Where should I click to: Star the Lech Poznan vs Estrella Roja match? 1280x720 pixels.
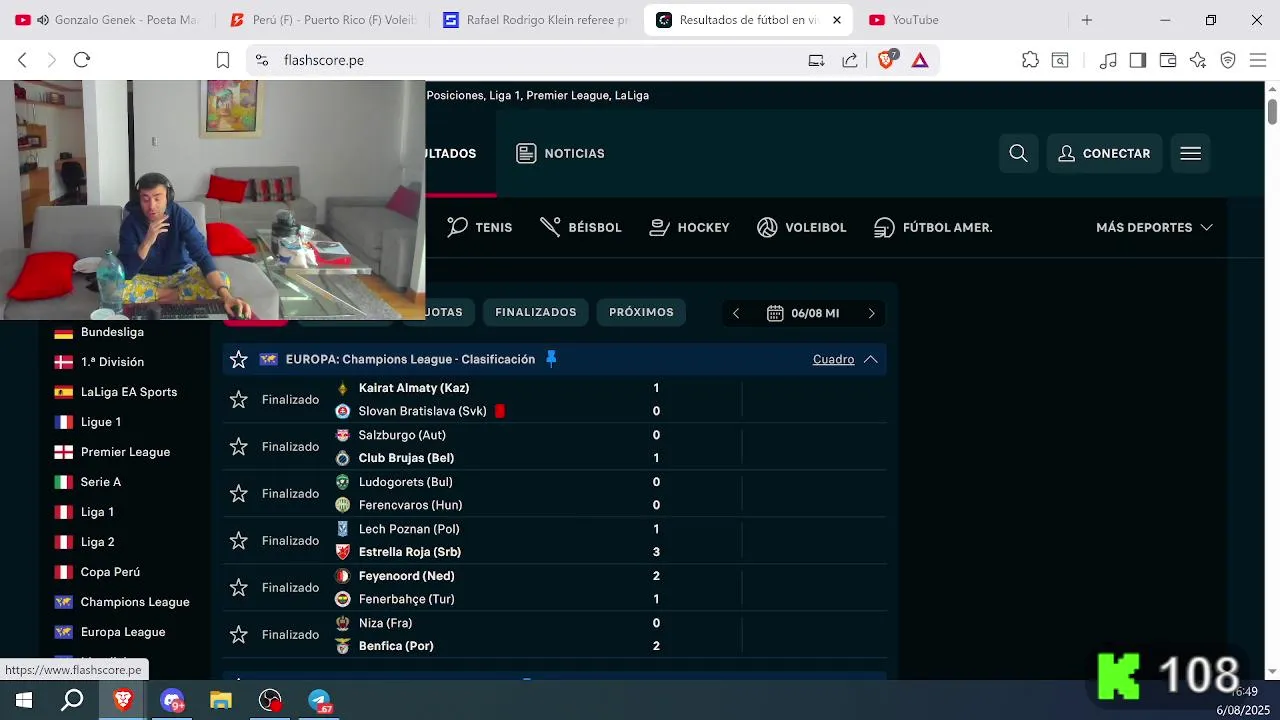pos(238,540)
